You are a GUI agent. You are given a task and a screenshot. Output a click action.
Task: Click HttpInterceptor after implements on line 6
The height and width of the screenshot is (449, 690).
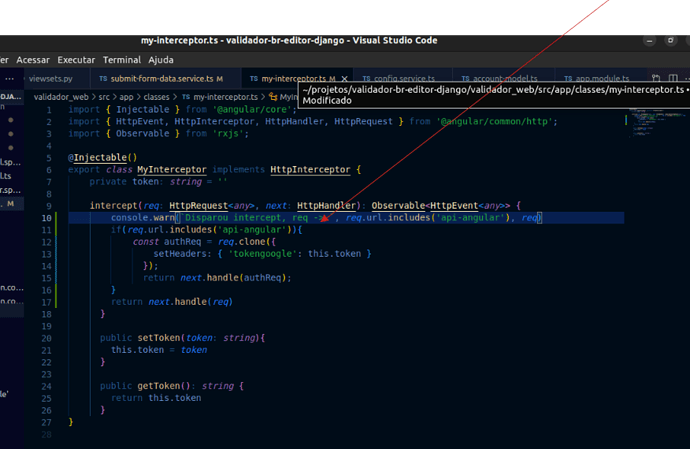(310, 169)
